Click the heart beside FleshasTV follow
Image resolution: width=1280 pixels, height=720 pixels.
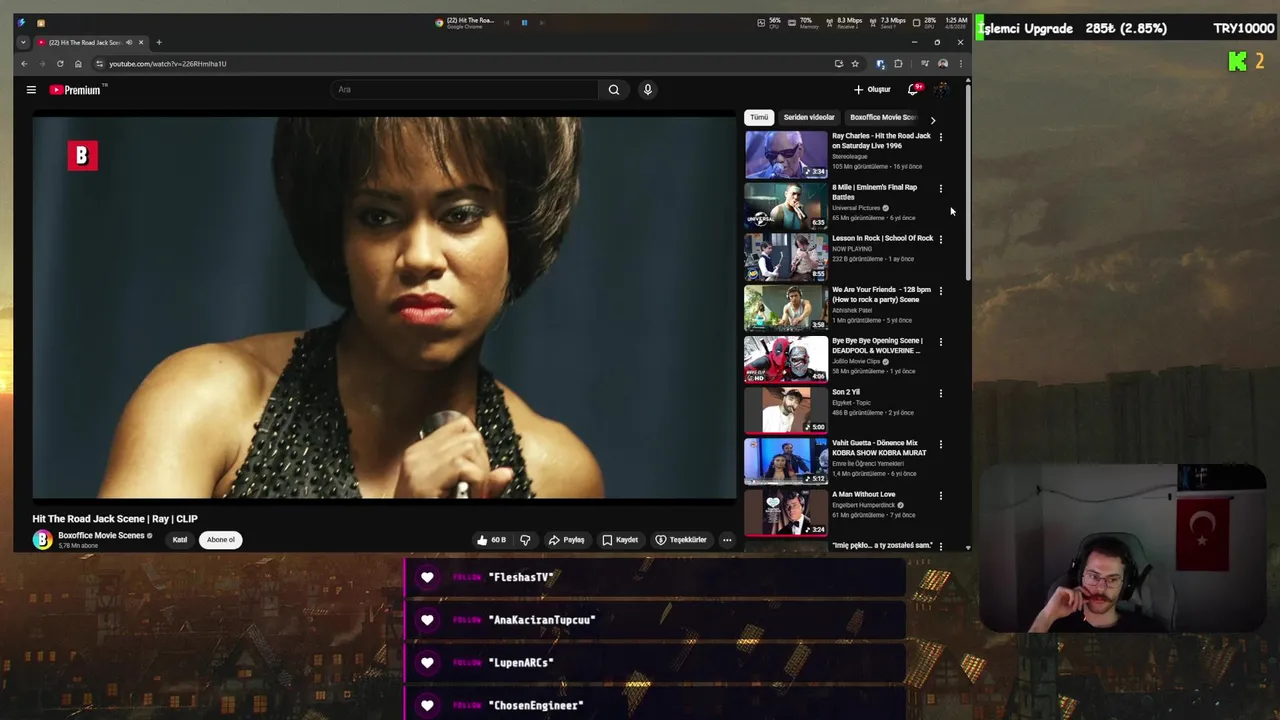[x=427, y=577]
